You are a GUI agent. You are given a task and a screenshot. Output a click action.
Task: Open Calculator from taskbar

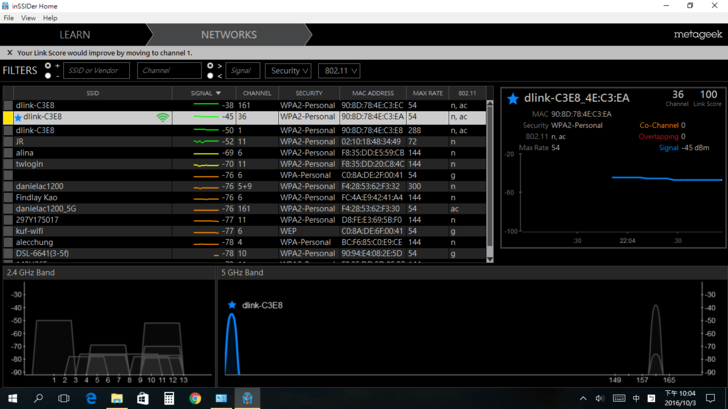pos(169,398)
